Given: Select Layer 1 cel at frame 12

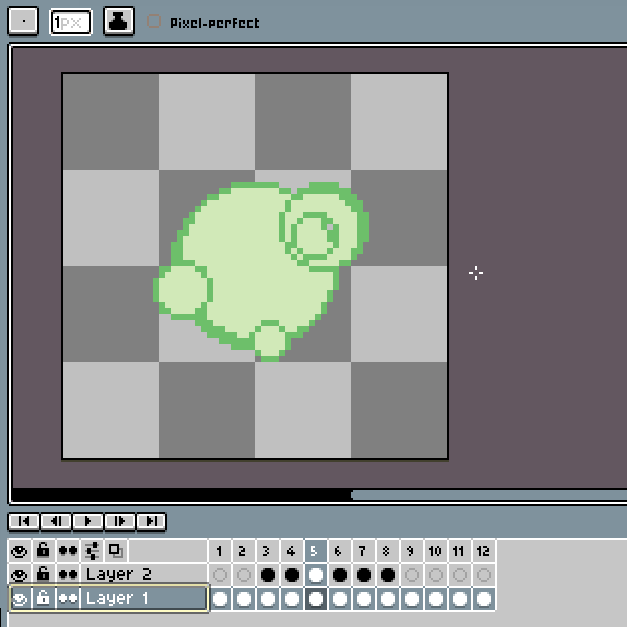Looking at the screenshot, I should point(483,599).
